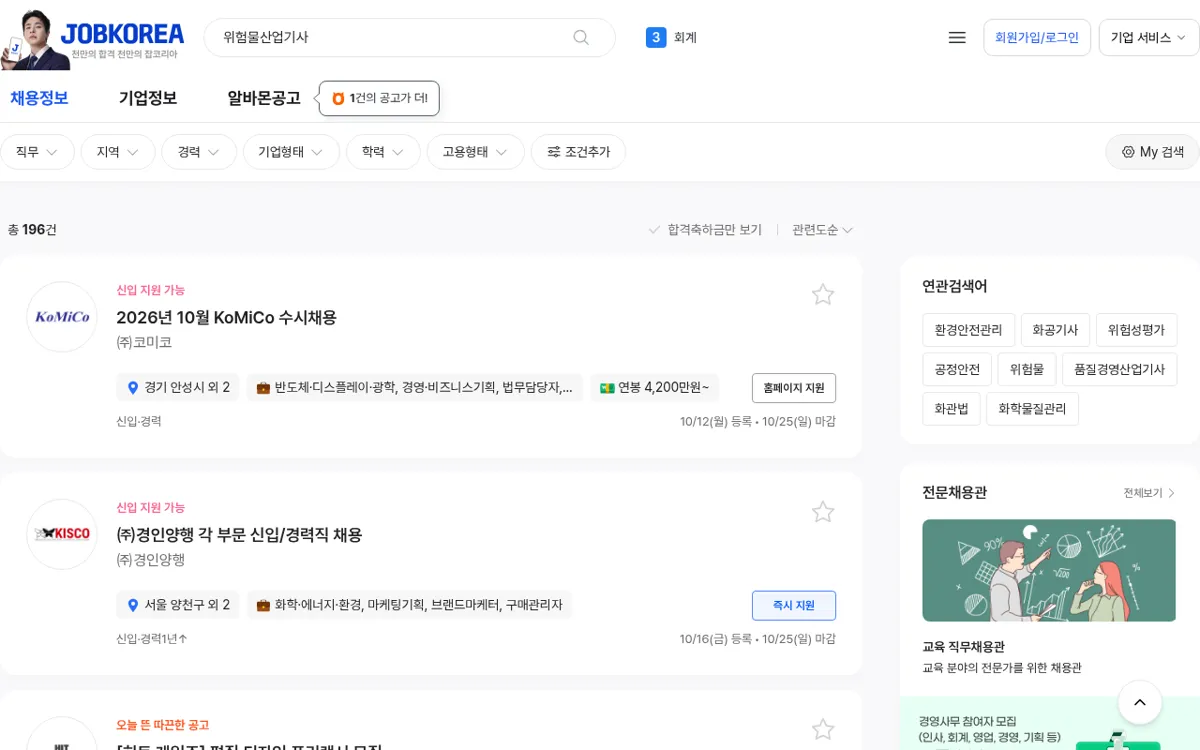Select related keyword 화학물질관리
Image resolution: width=1200 pixels, height=750 pixels.
[1032, 409]
